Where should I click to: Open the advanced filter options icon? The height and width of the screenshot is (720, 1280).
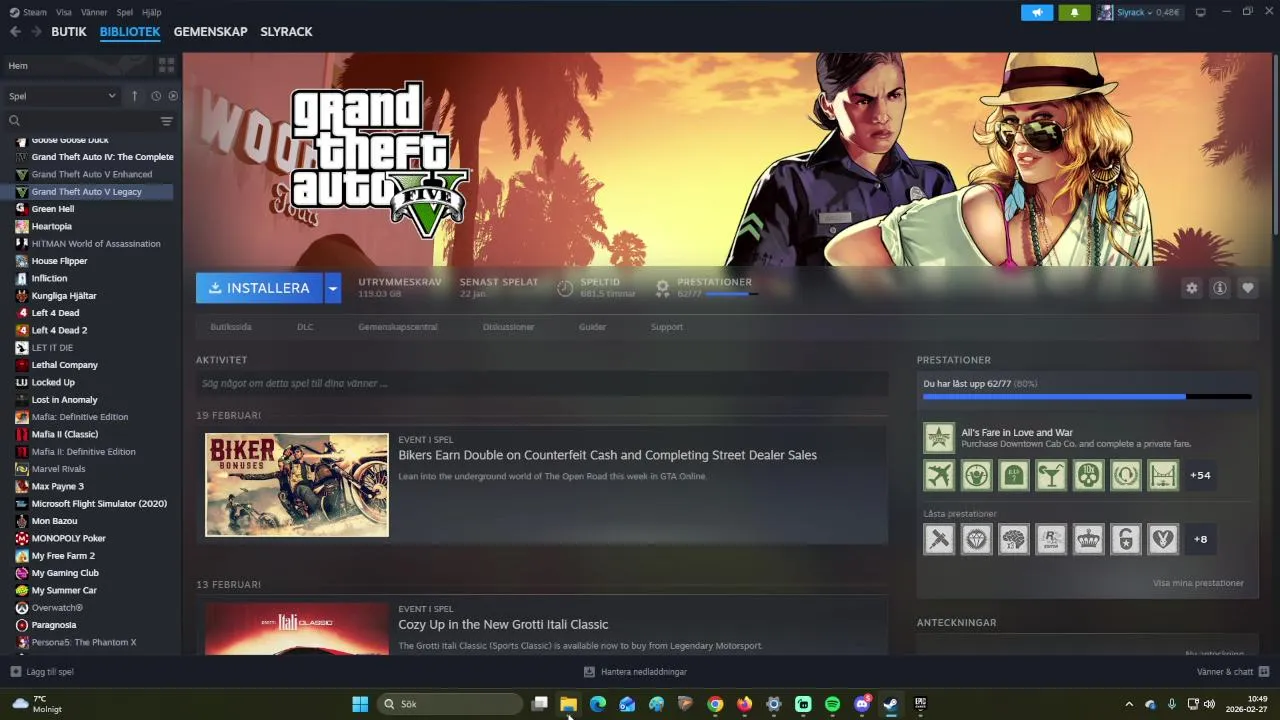click(167, 121)
